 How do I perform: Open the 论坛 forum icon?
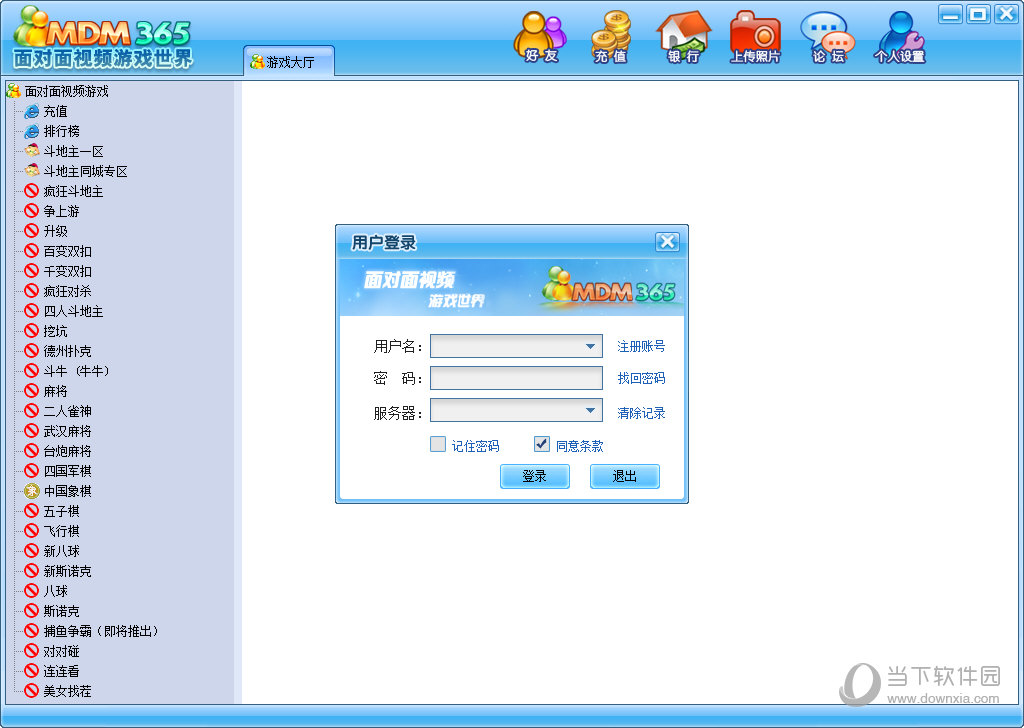pyautogui.click(x=828, y=37)
